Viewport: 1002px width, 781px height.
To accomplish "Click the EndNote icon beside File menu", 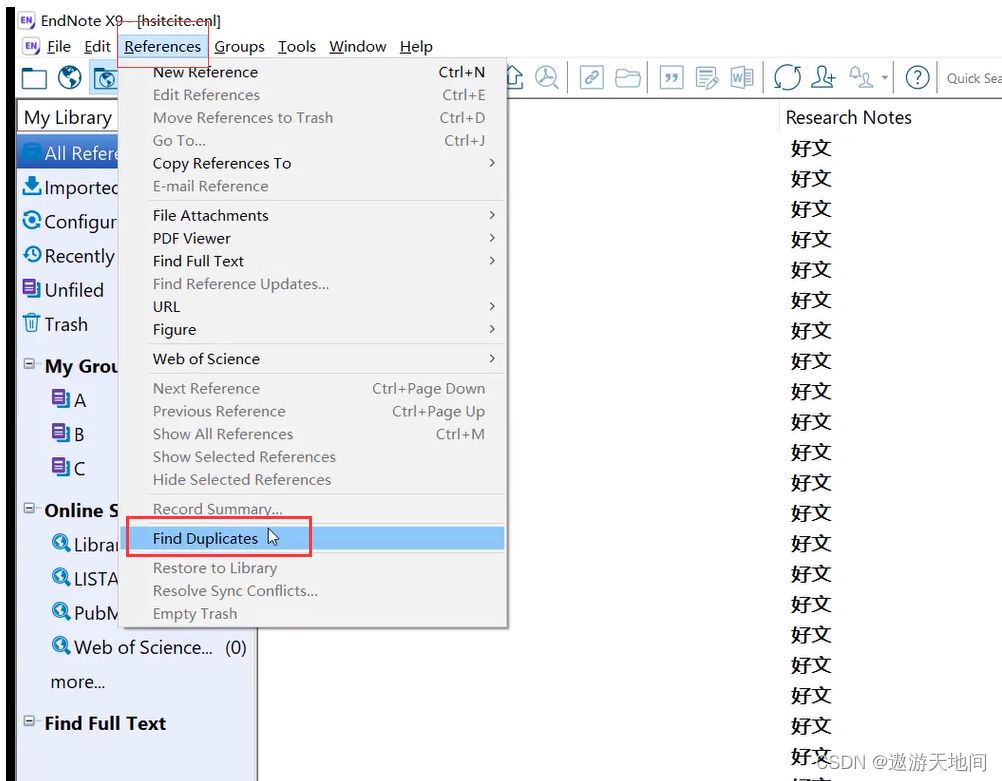I will point(31,46).
